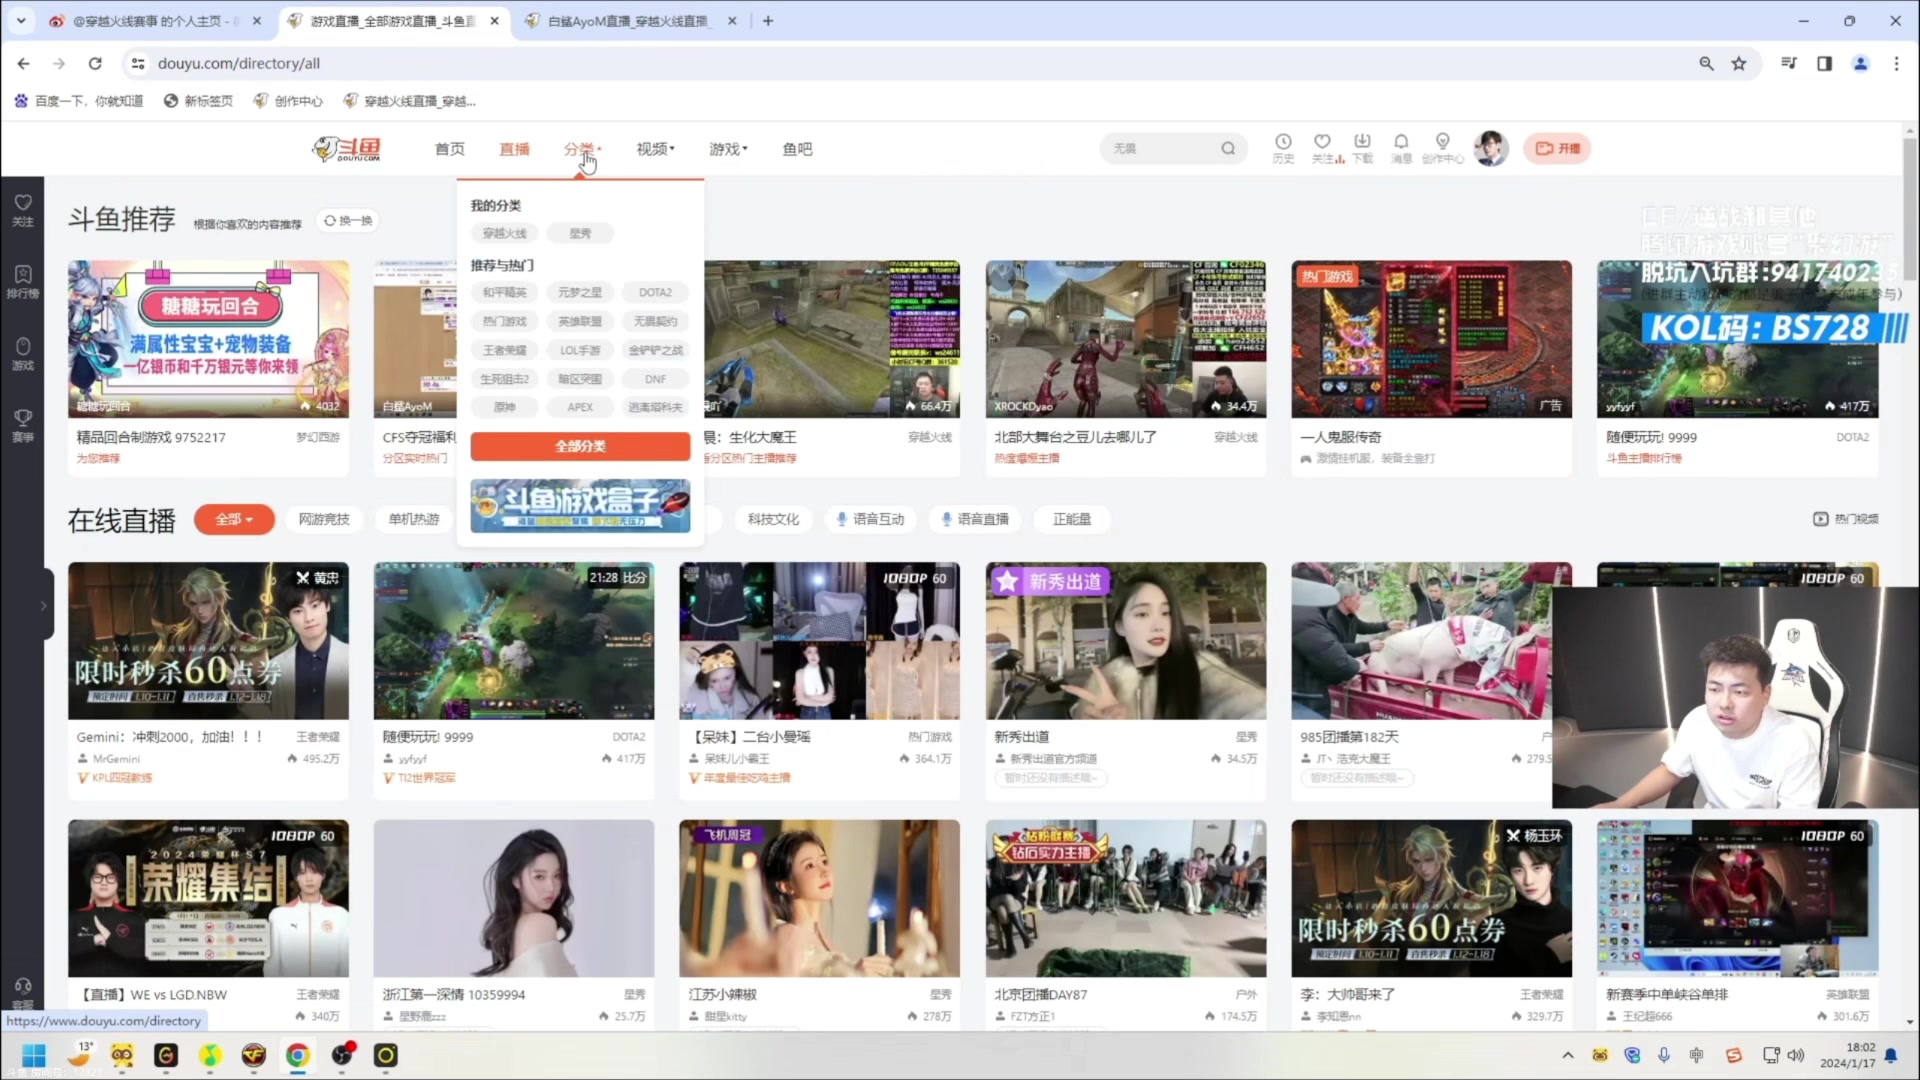This screenshot has height=1080, width=1920.
Task: Choose 星秀 under 我的分类
Action: click(x=580, y=233)
